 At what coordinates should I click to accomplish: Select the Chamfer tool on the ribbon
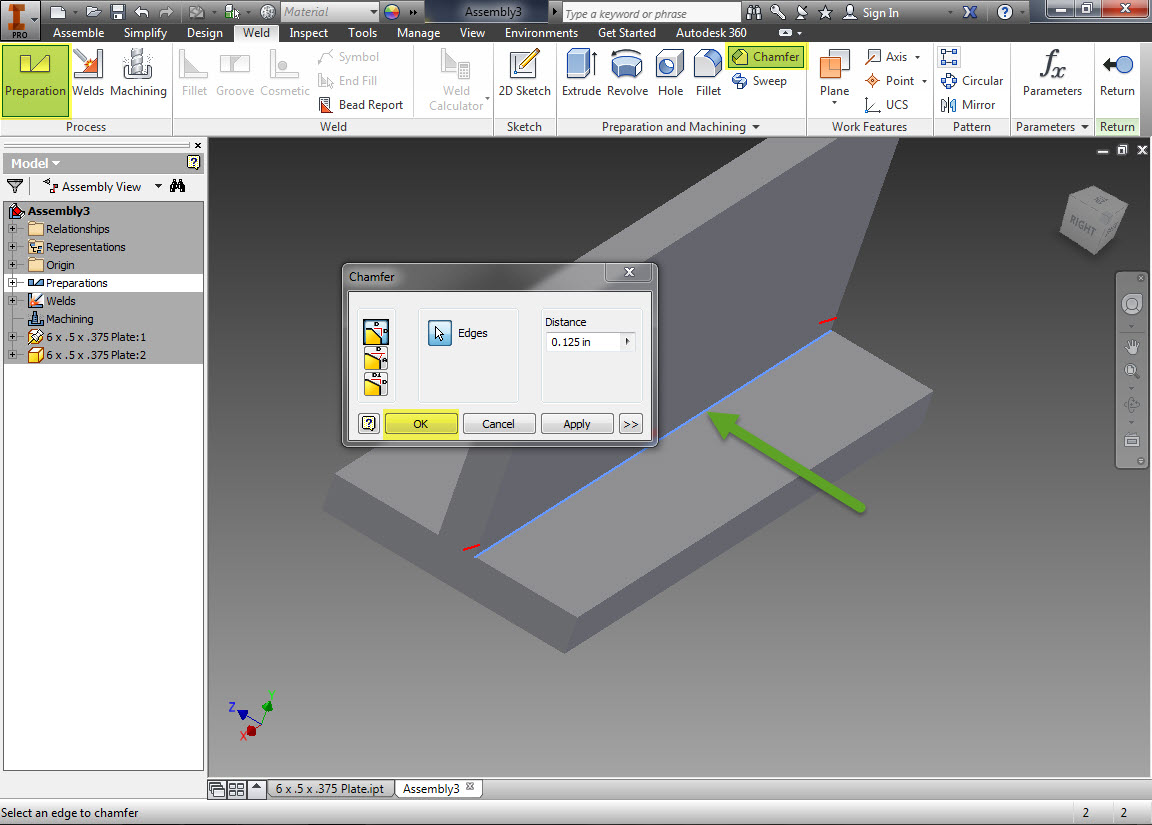[766, 57]
